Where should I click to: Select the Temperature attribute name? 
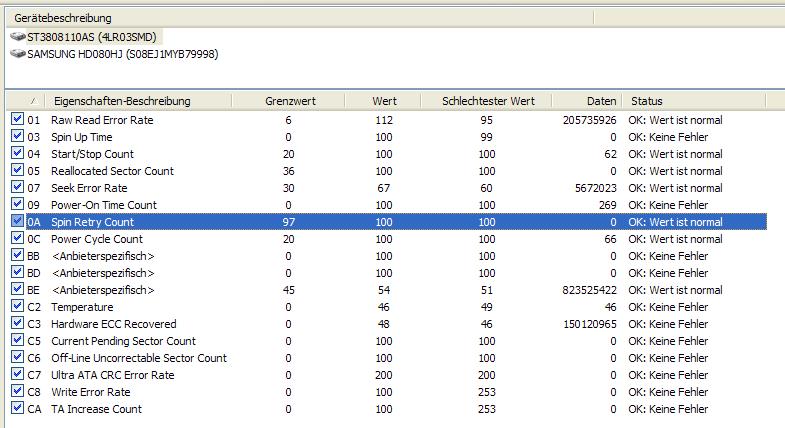coord(82,307)
